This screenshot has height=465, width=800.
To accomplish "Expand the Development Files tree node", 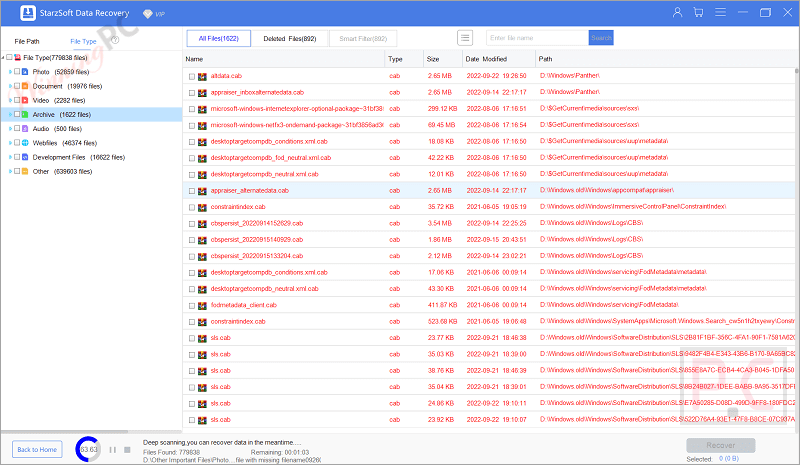I will point(10,157).
